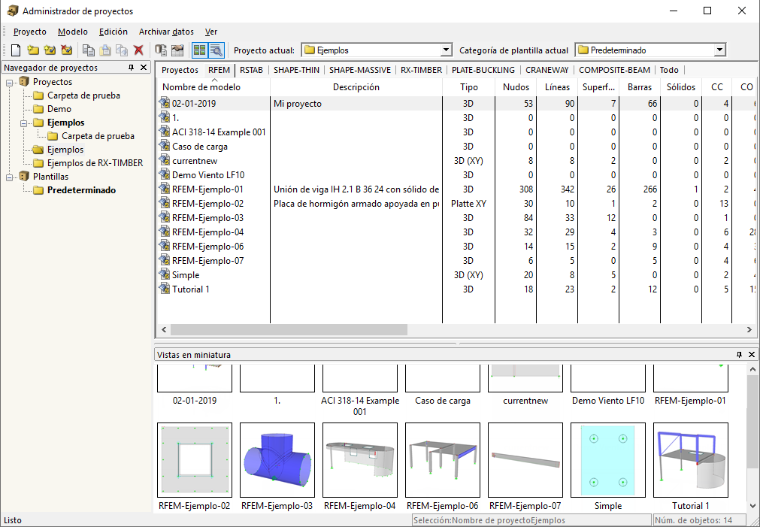760x527 pixels.
Task: Switch to the Todo tab
Action: (669, 70)
